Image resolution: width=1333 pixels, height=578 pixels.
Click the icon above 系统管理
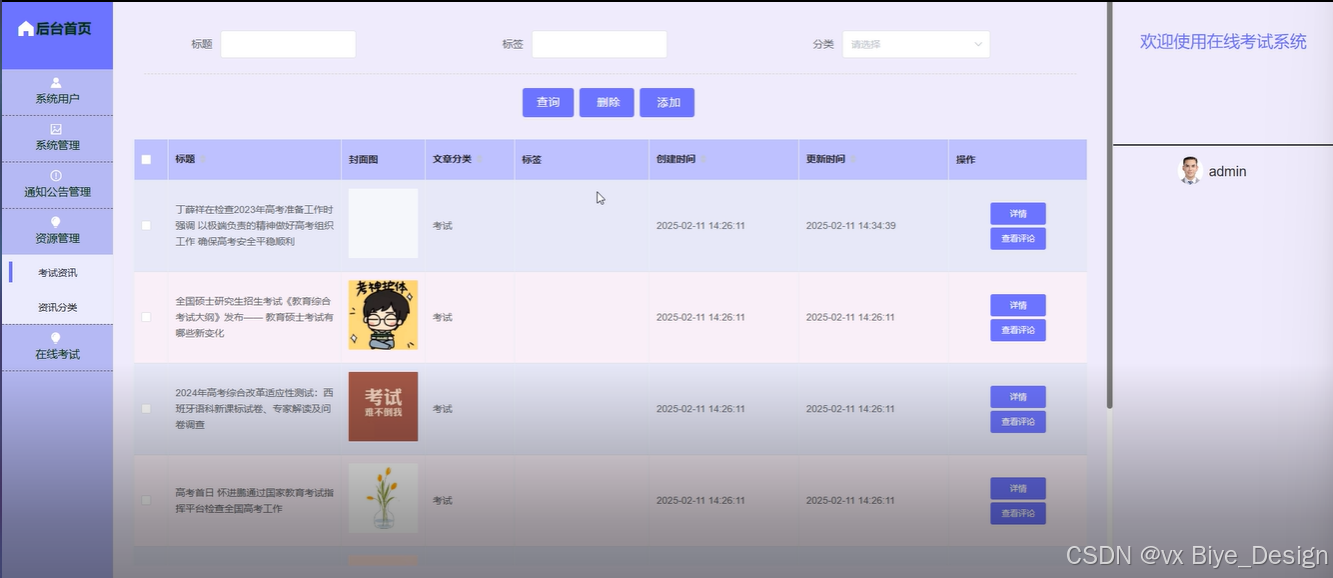(56, 129)
